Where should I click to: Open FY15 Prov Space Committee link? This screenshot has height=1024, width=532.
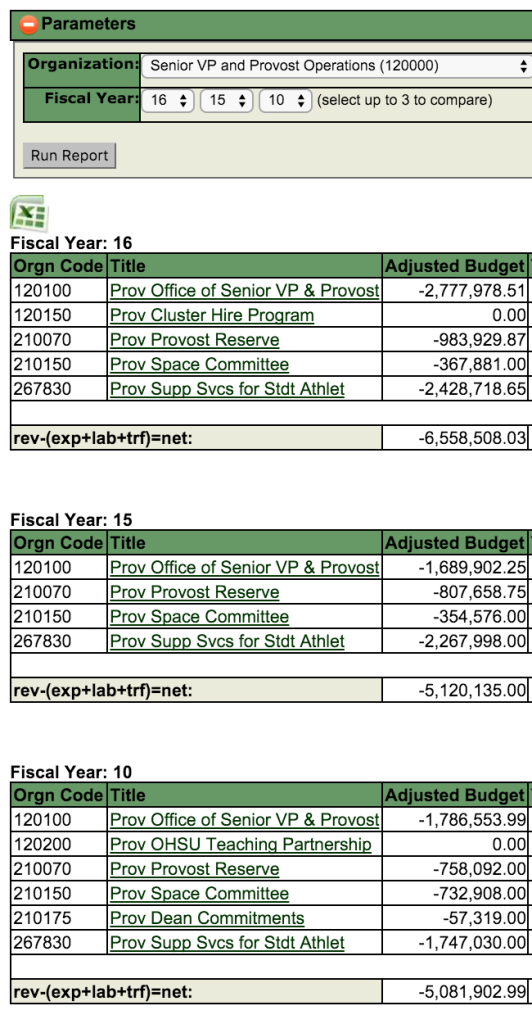(x=199, y=616)
